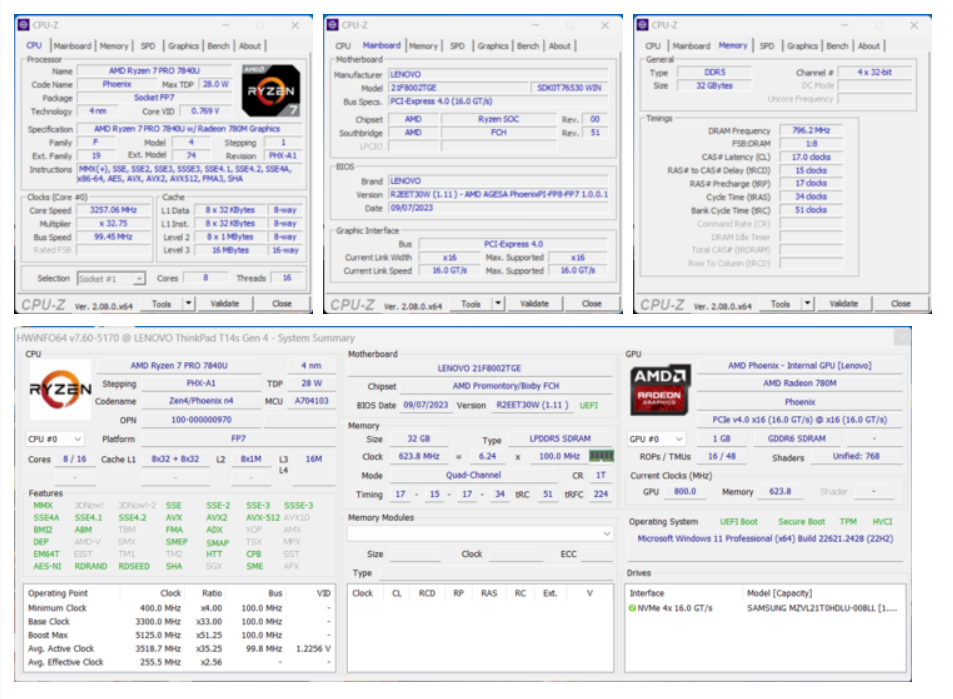Click the memory module icon beside 100.0 MHz
Screen dimensions: 953x699
pyautogui.click(x=602, y=456)
